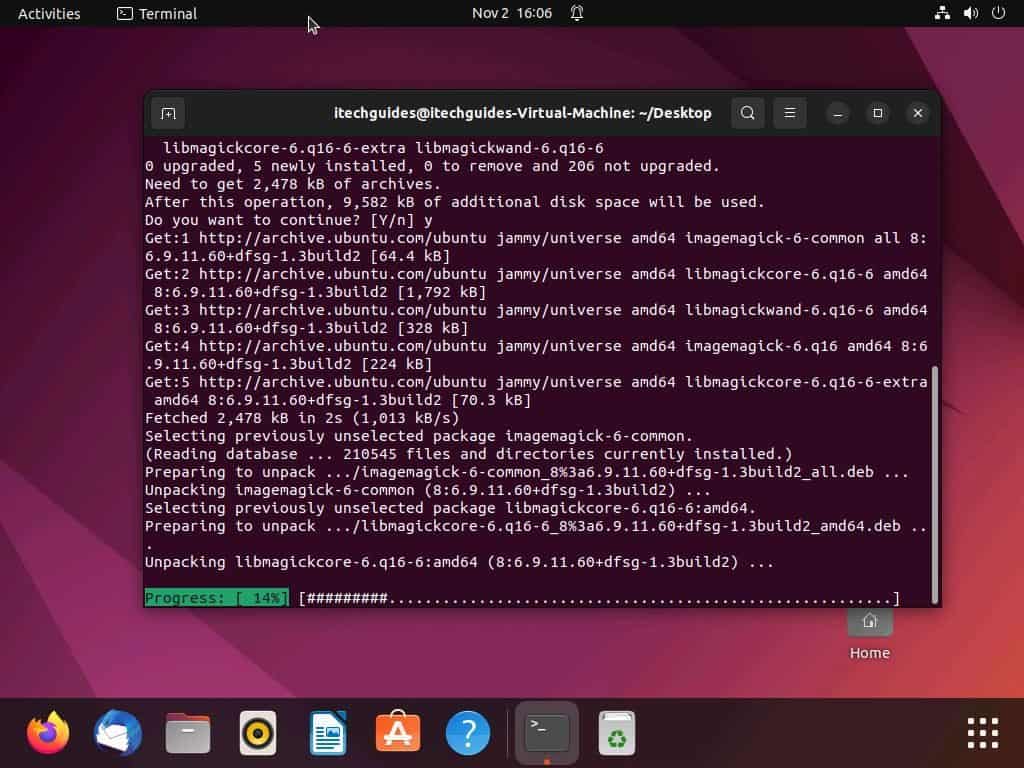
Task: Open Ubuntu Software store
Action: tap(398, 731)
